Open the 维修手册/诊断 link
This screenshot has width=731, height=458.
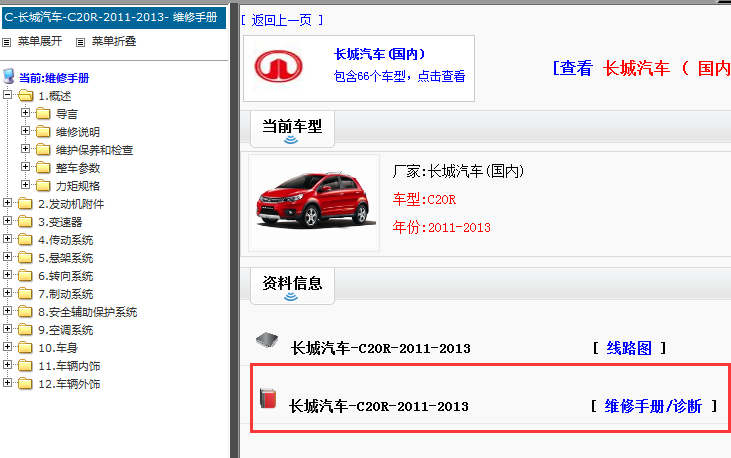[x=653, y=406]
